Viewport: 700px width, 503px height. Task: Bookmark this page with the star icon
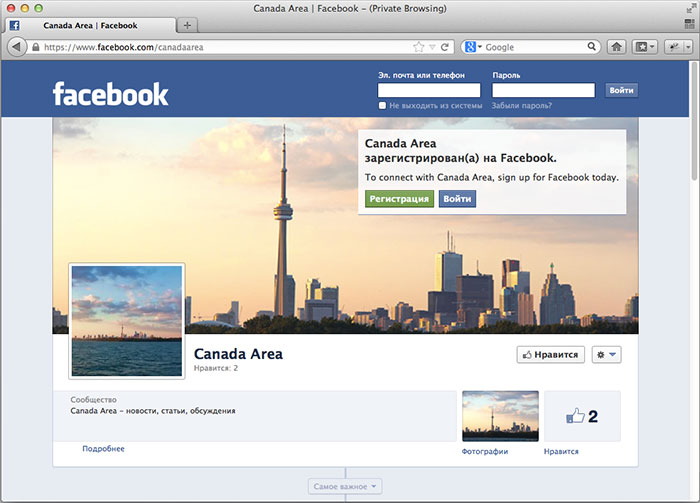[419, 47]
